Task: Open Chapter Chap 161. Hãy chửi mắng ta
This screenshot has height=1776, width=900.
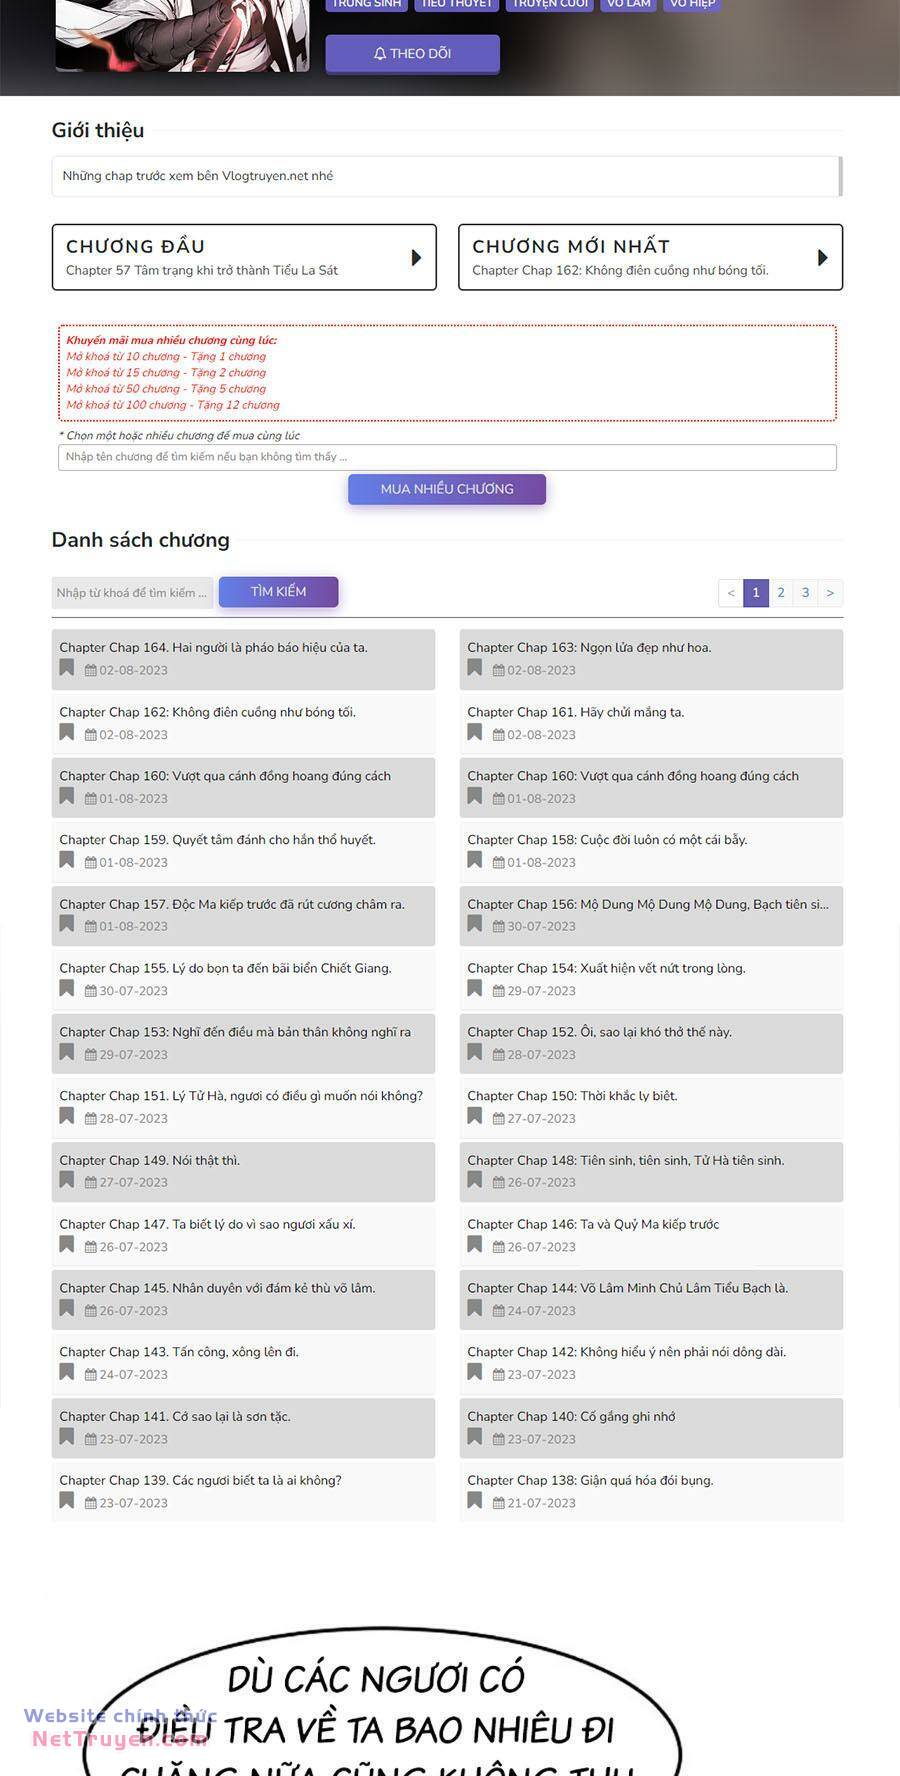Action: [x=576, y=712]
